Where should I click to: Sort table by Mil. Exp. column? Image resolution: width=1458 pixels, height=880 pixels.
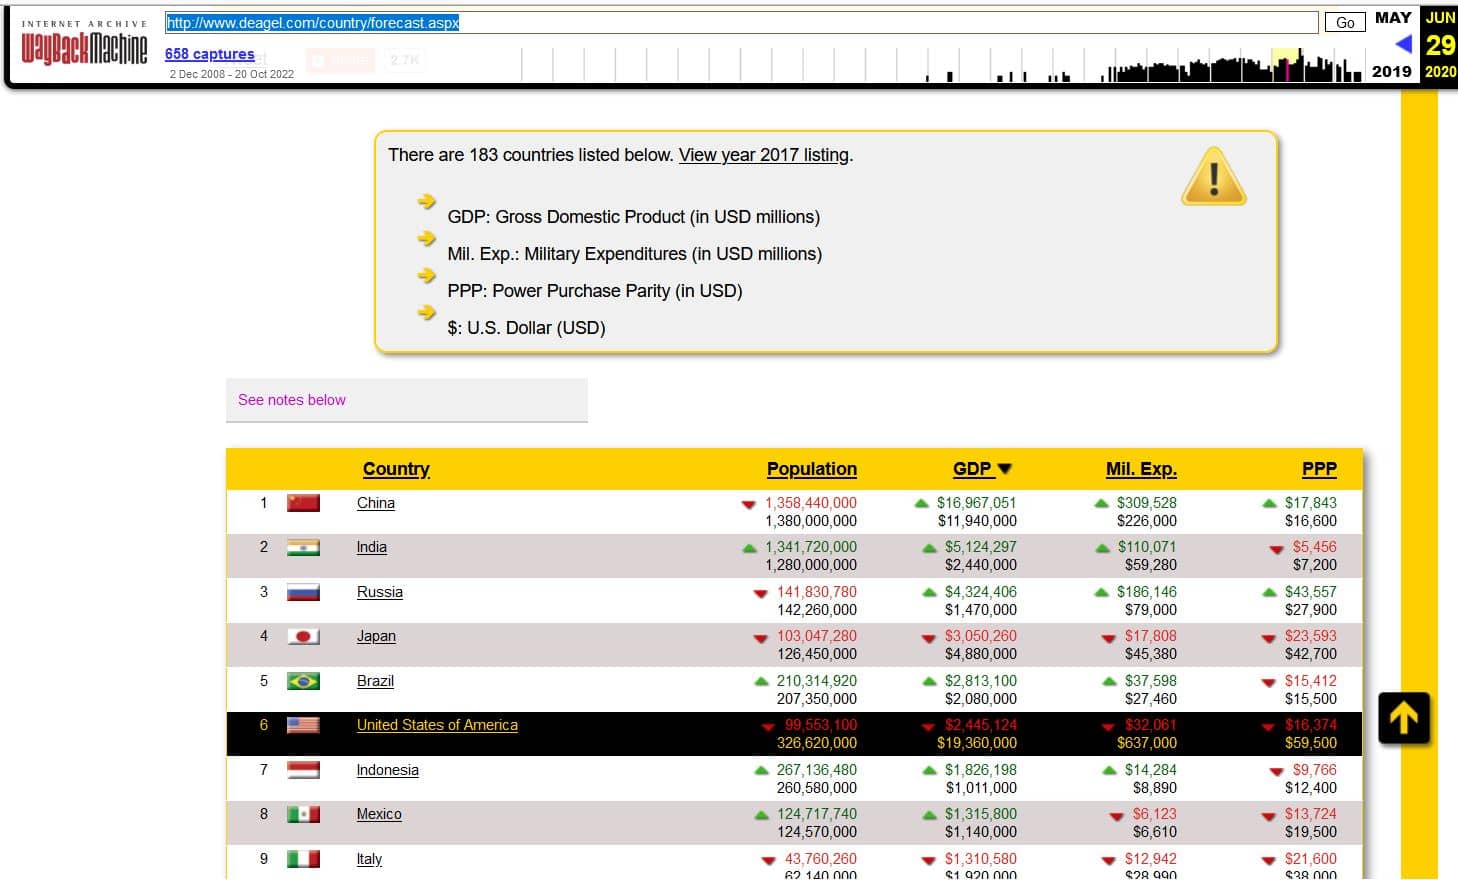(1141, 469)
